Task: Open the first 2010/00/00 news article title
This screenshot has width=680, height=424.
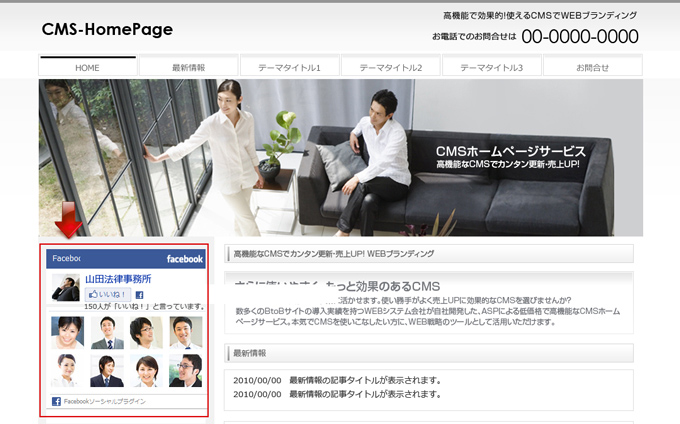Action: click(x=365, y=380)
